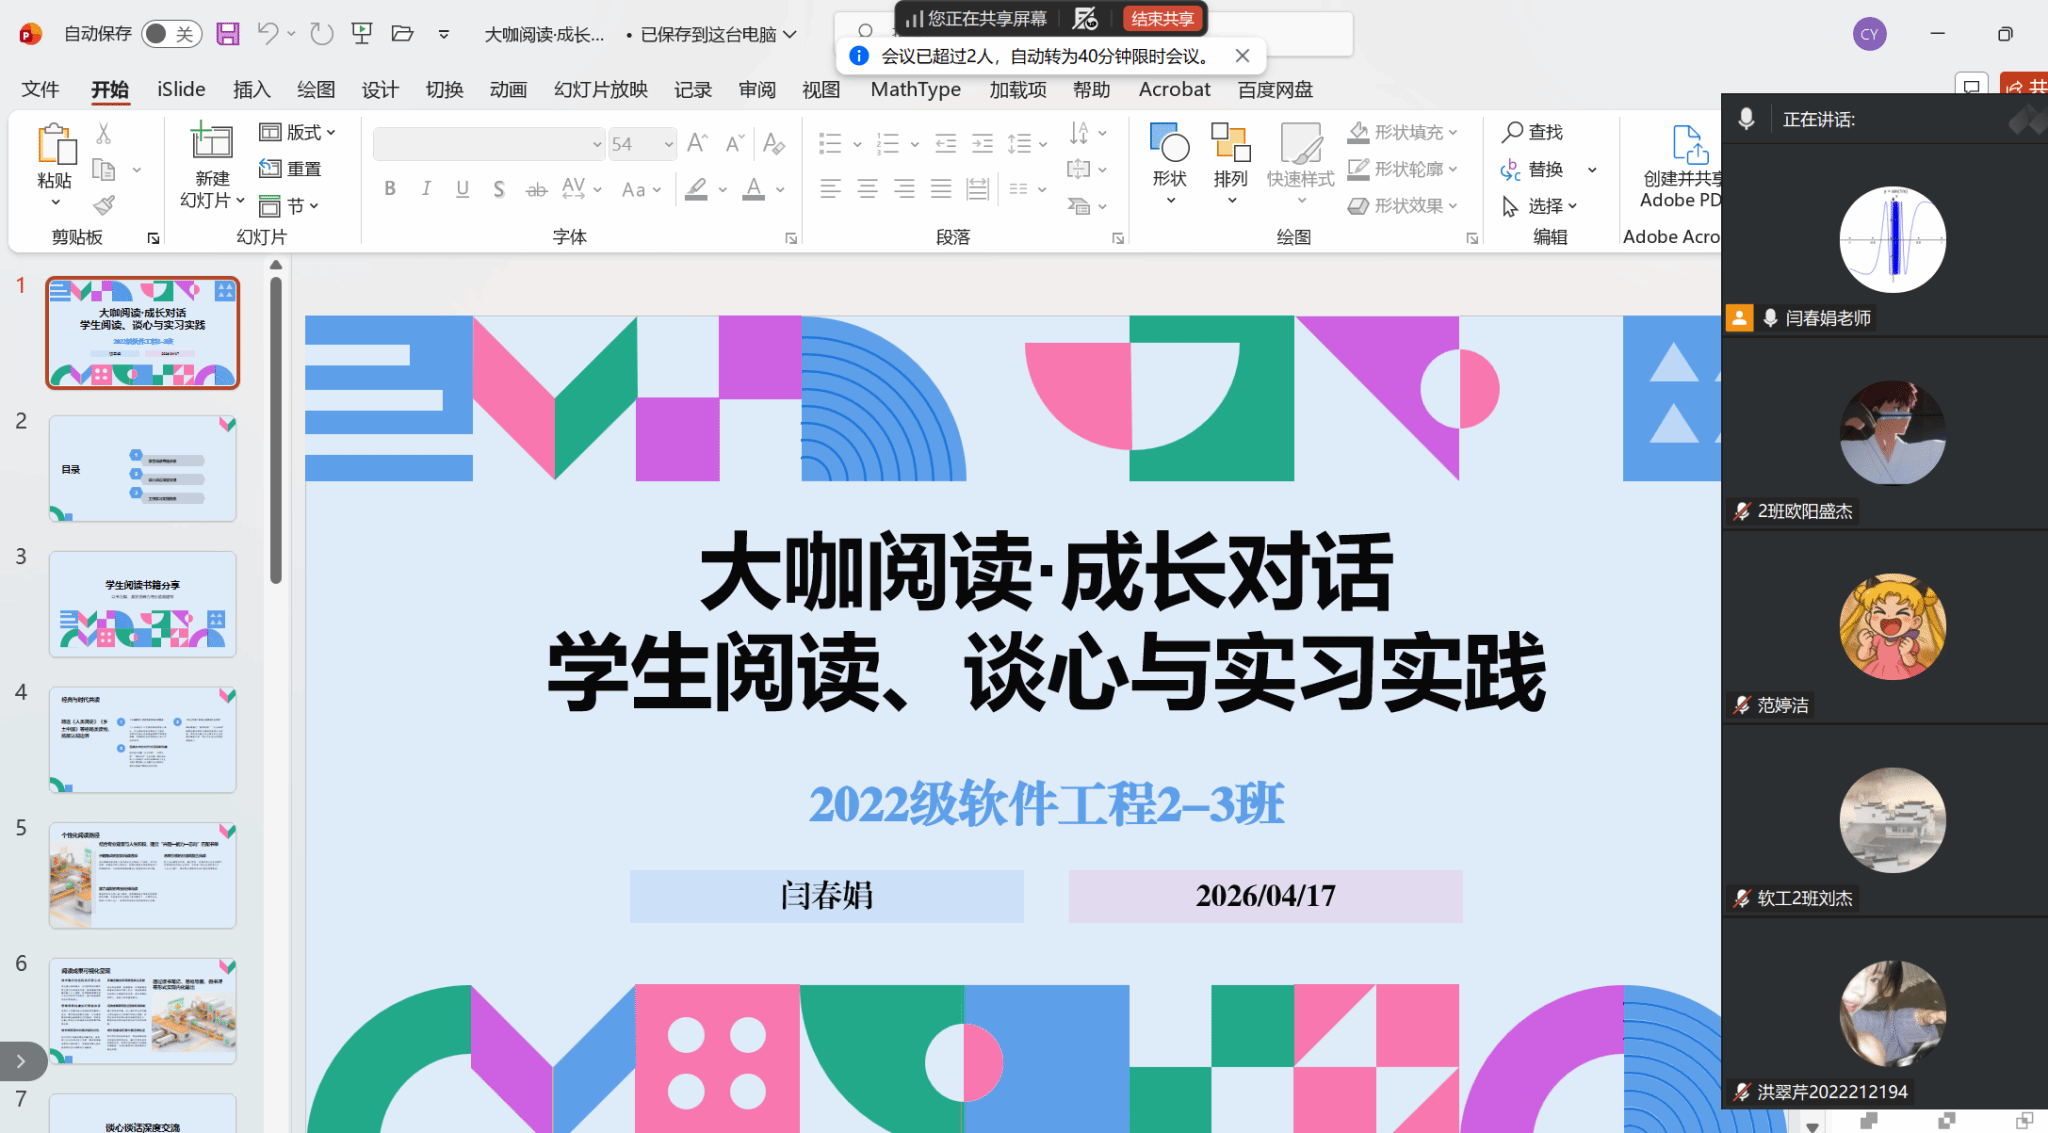Open the font name dropdown

tap(597, 145)
